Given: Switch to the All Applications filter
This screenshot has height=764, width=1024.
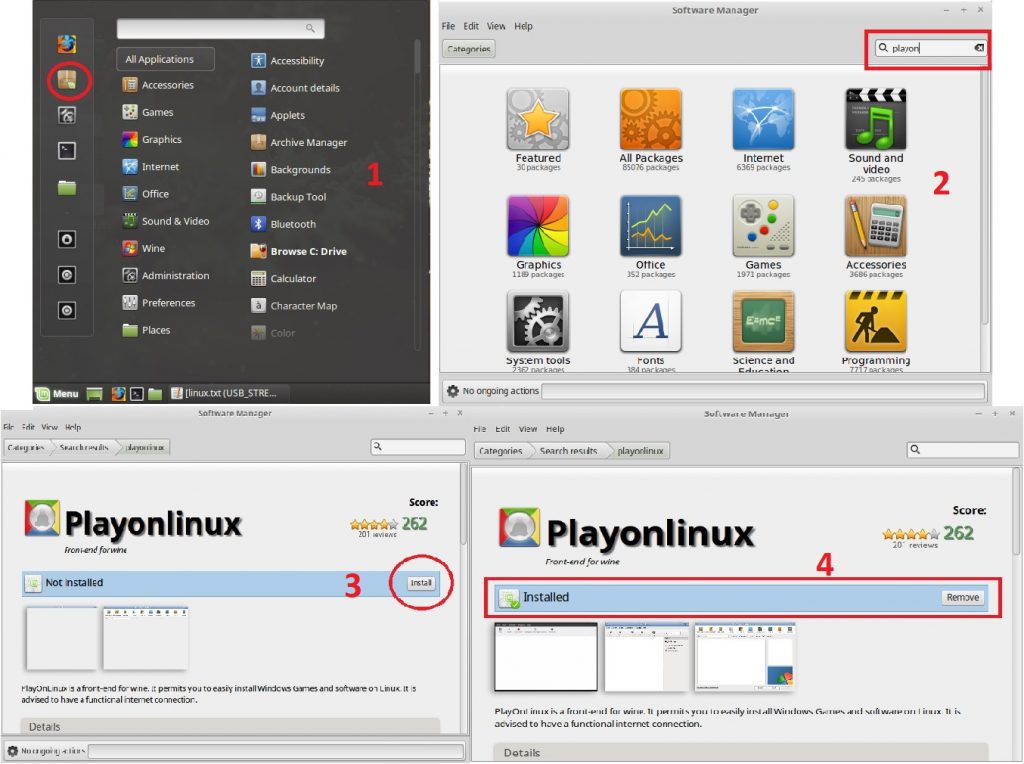Looking at the screenshot, I should [164, 58].
